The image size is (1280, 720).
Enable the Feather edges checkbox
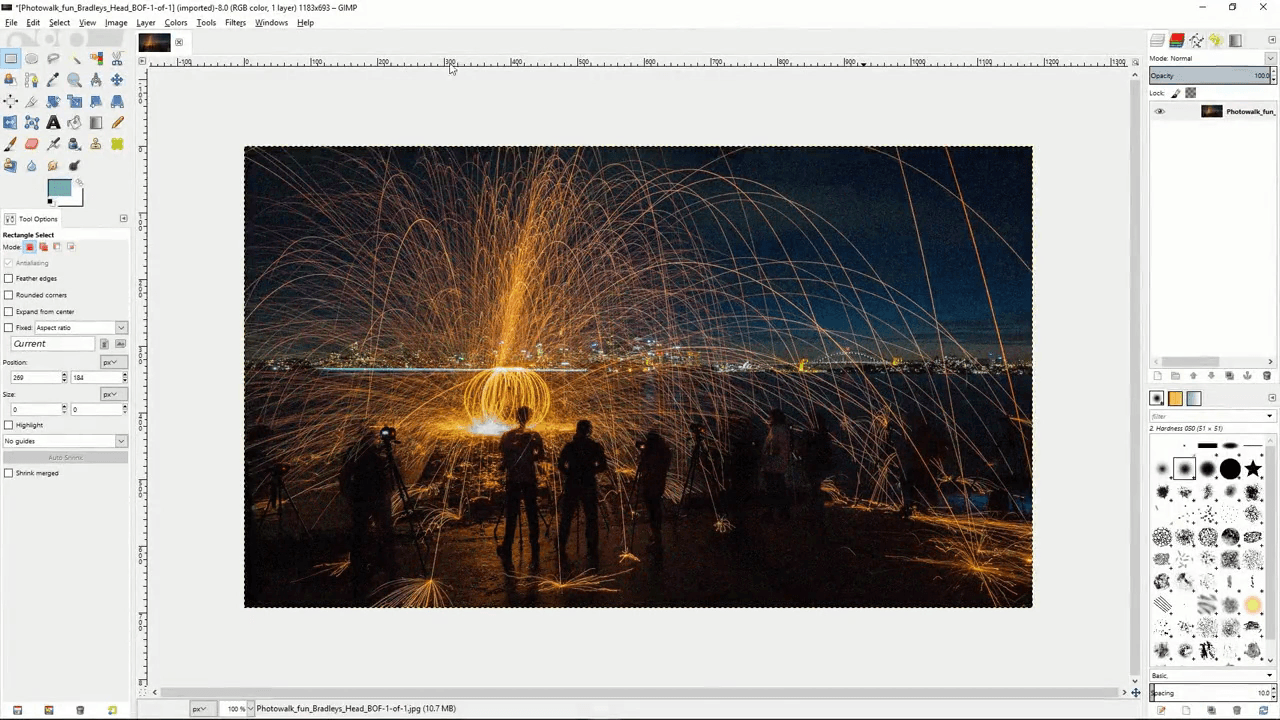(x=9, y=278)
